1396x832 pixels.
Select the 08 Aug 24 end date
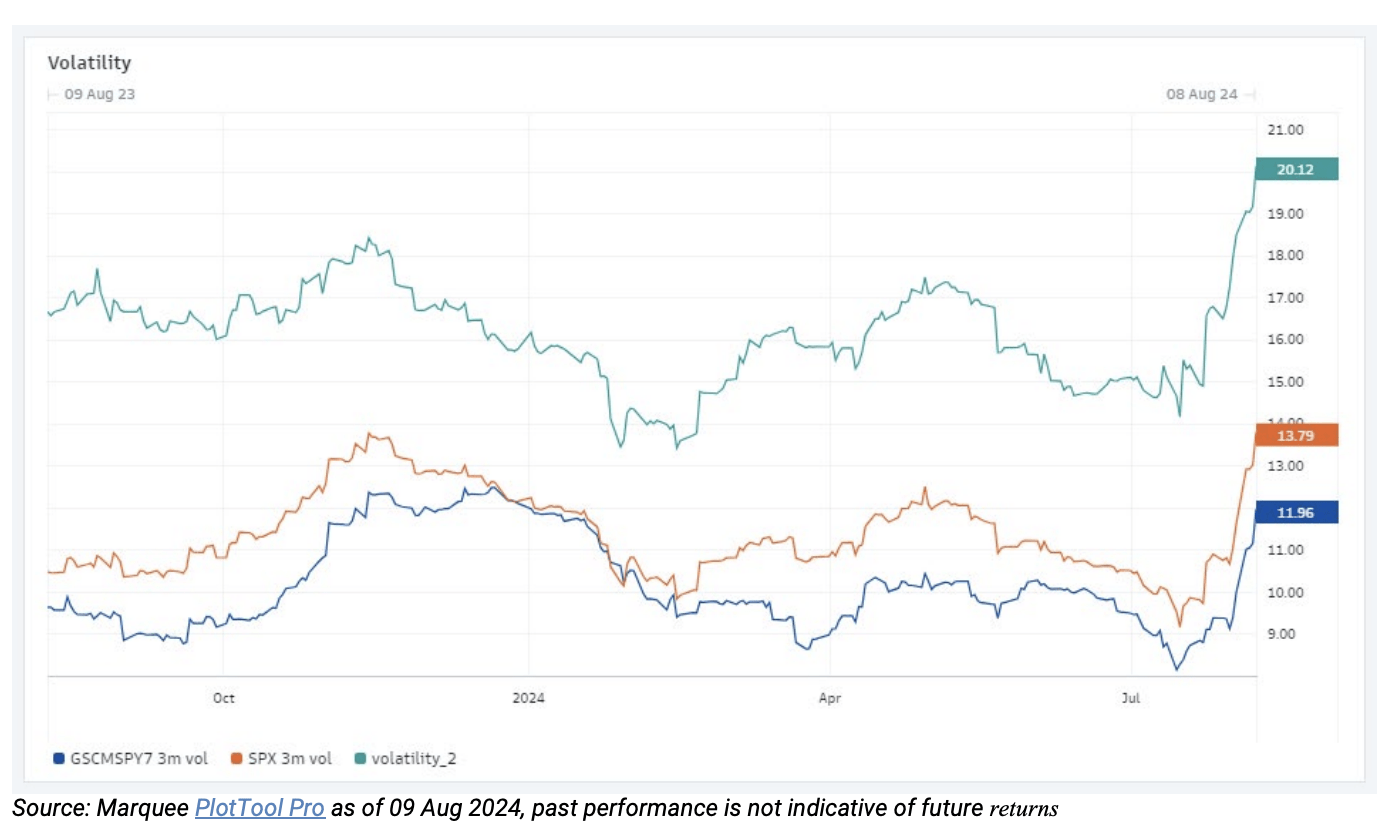[1201, 94]
